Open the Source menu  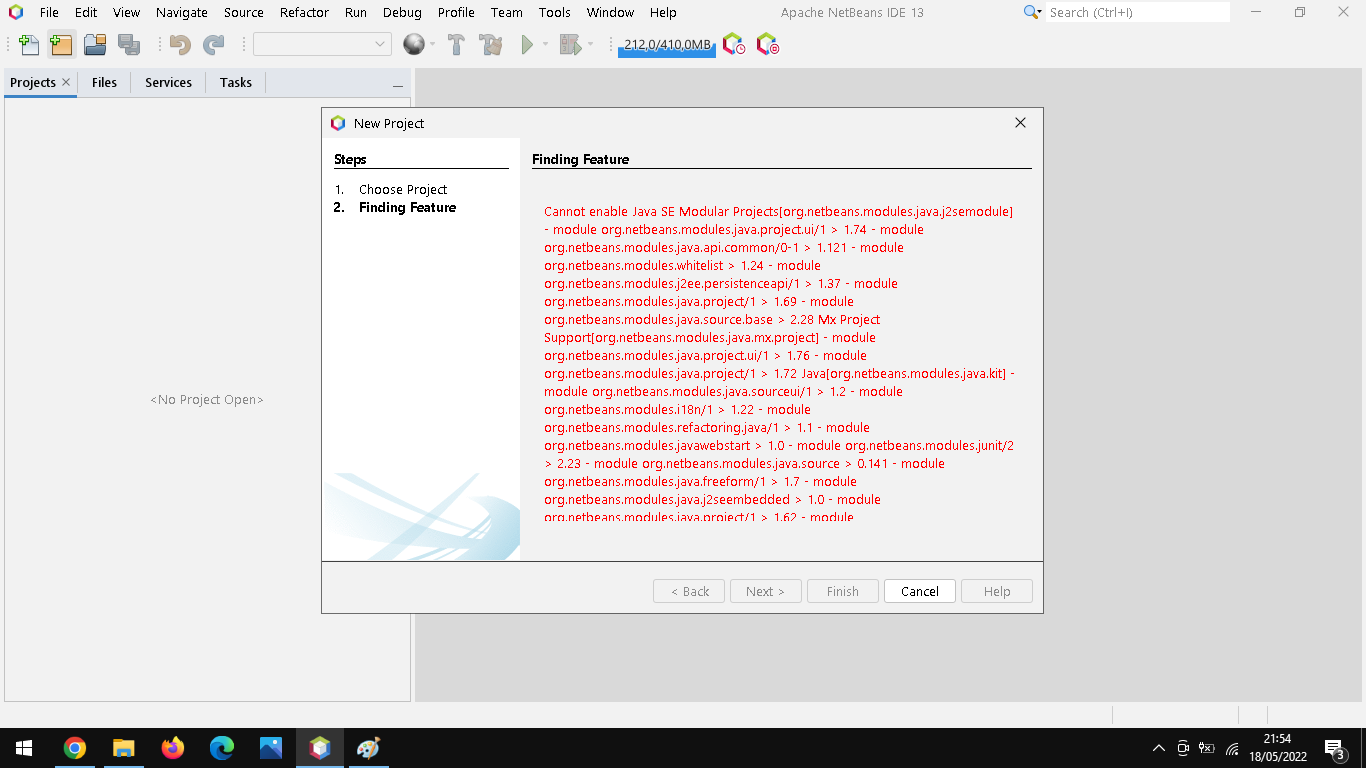[244, 13]
